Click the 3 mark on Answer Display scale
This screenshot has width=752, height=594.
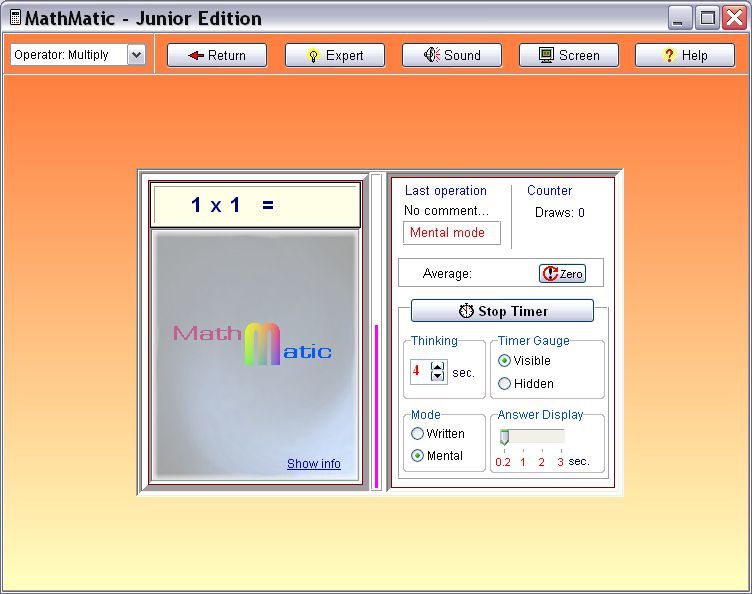[x=560, y=462]
